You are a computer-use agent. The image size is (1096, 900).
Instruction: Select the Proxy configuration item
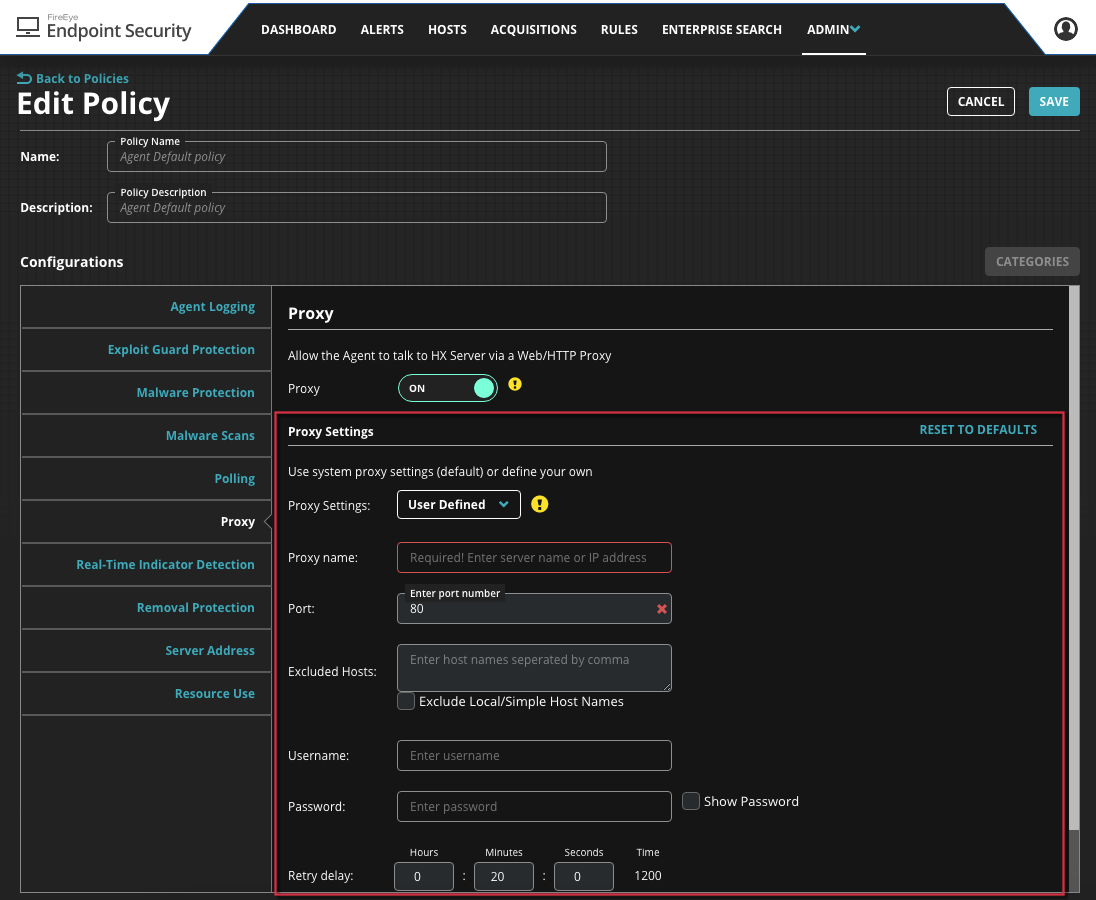click(146, 521)
